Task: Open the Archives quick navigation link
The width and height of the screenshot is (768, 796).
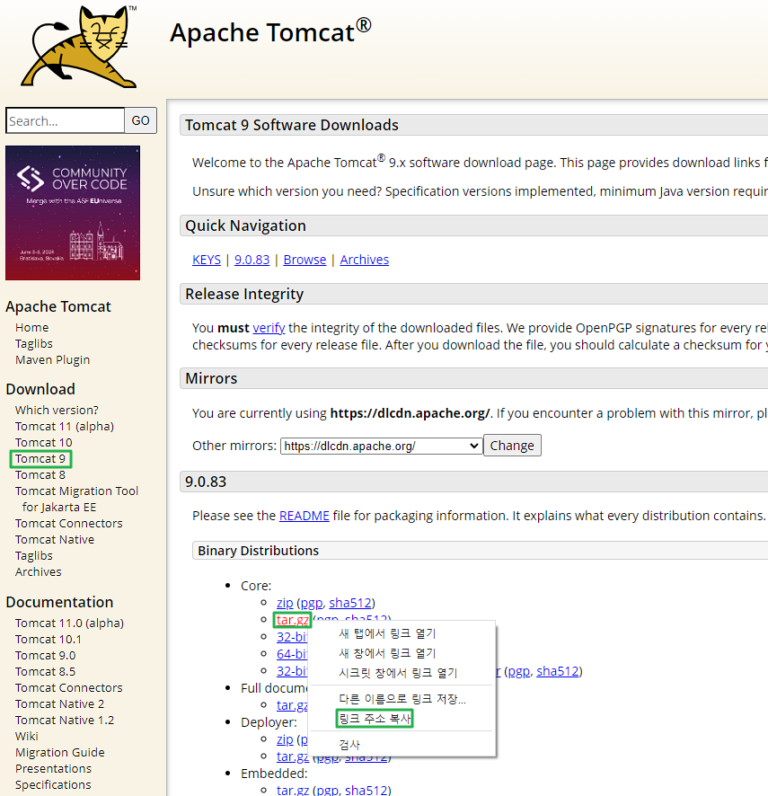Action: click(x=364, y=259)
